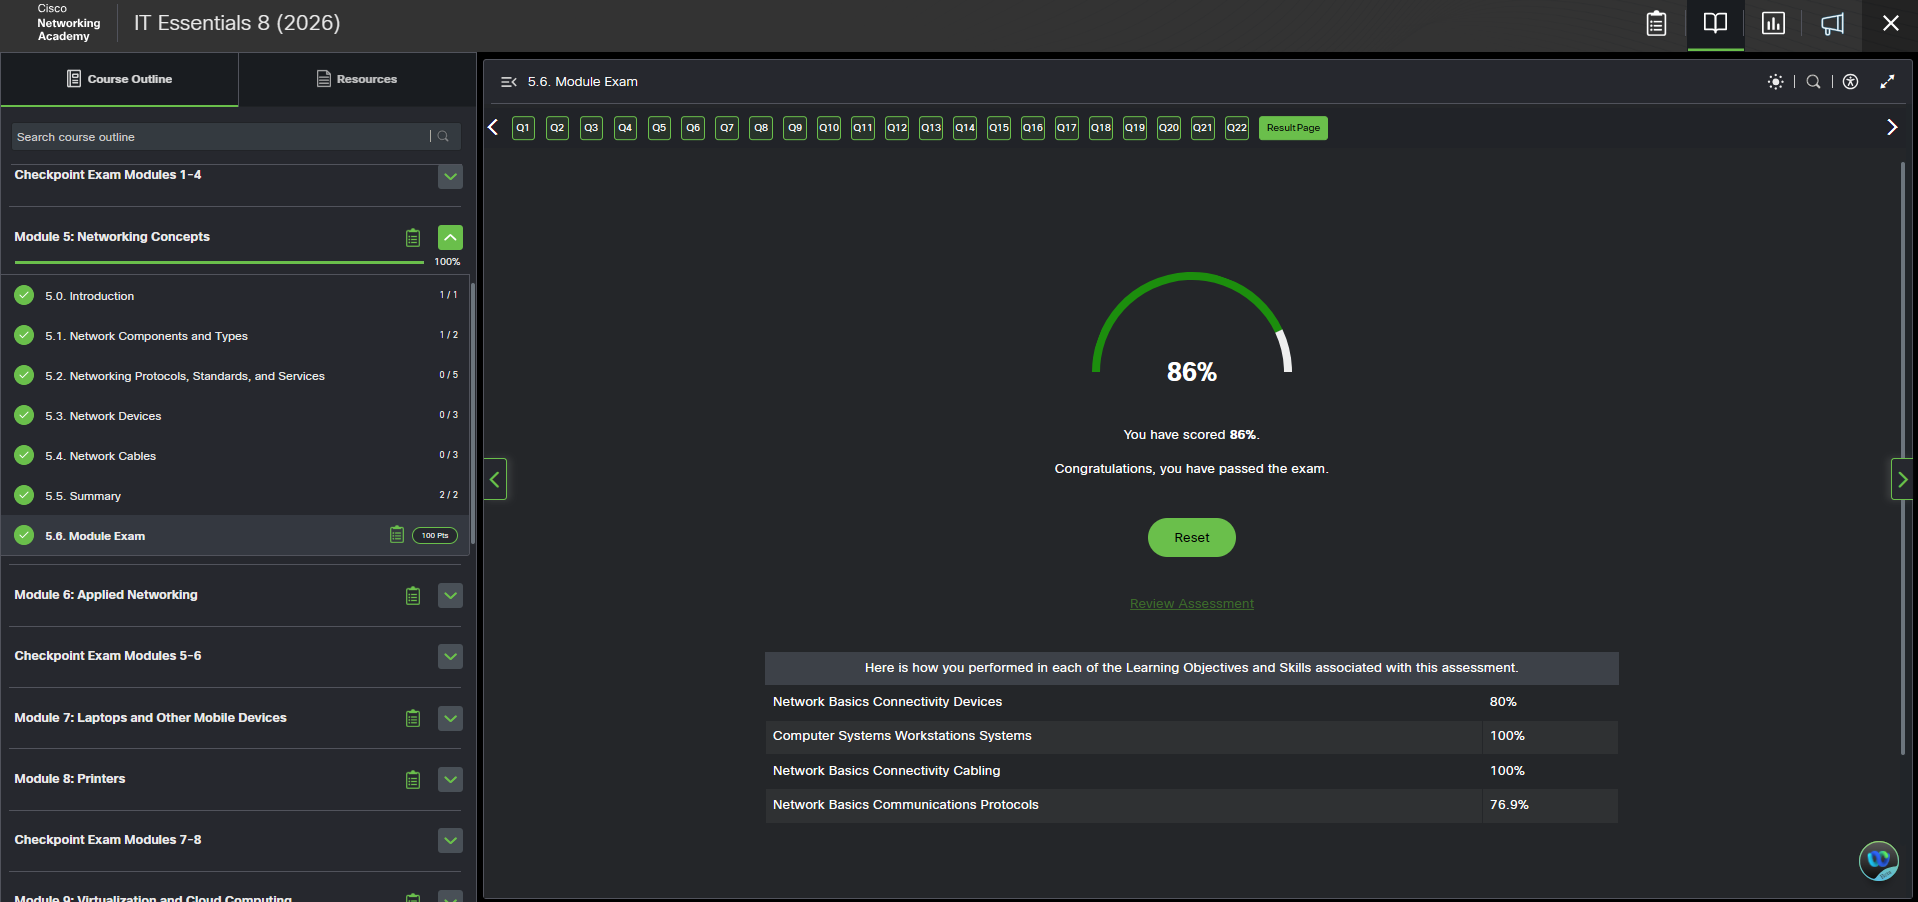1918x902 pixels.
Task: Click the Module 5 progress bar
Action: coord(220,262)
